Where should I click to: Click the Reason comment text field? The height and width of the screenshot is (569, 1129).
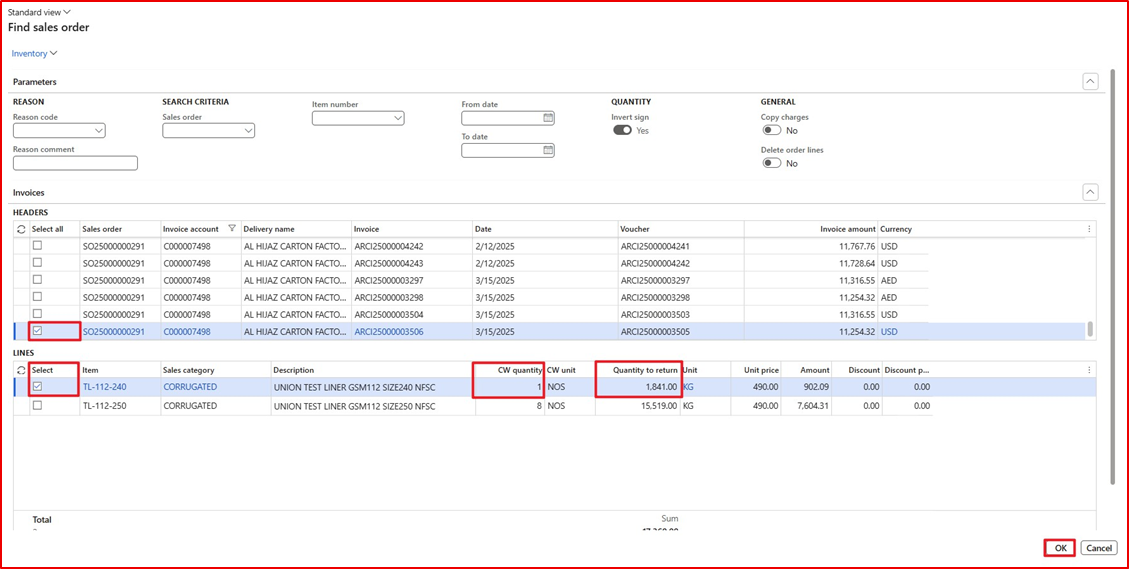75,163
